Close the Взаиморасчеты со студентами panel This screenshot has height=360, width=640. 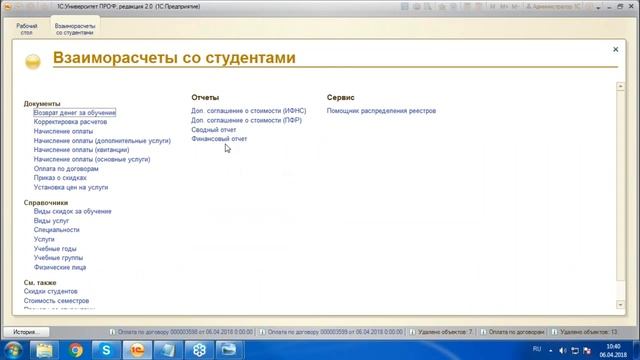coord(616,49)
